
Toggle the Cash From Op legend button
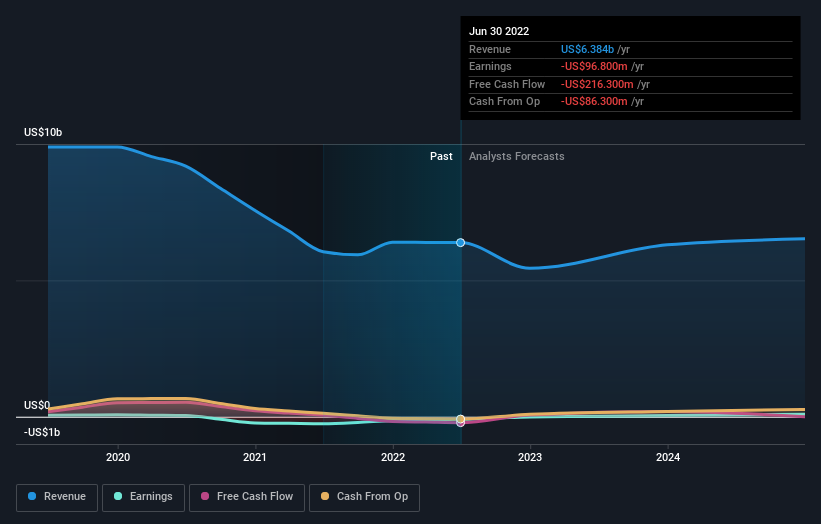[364, 497]
